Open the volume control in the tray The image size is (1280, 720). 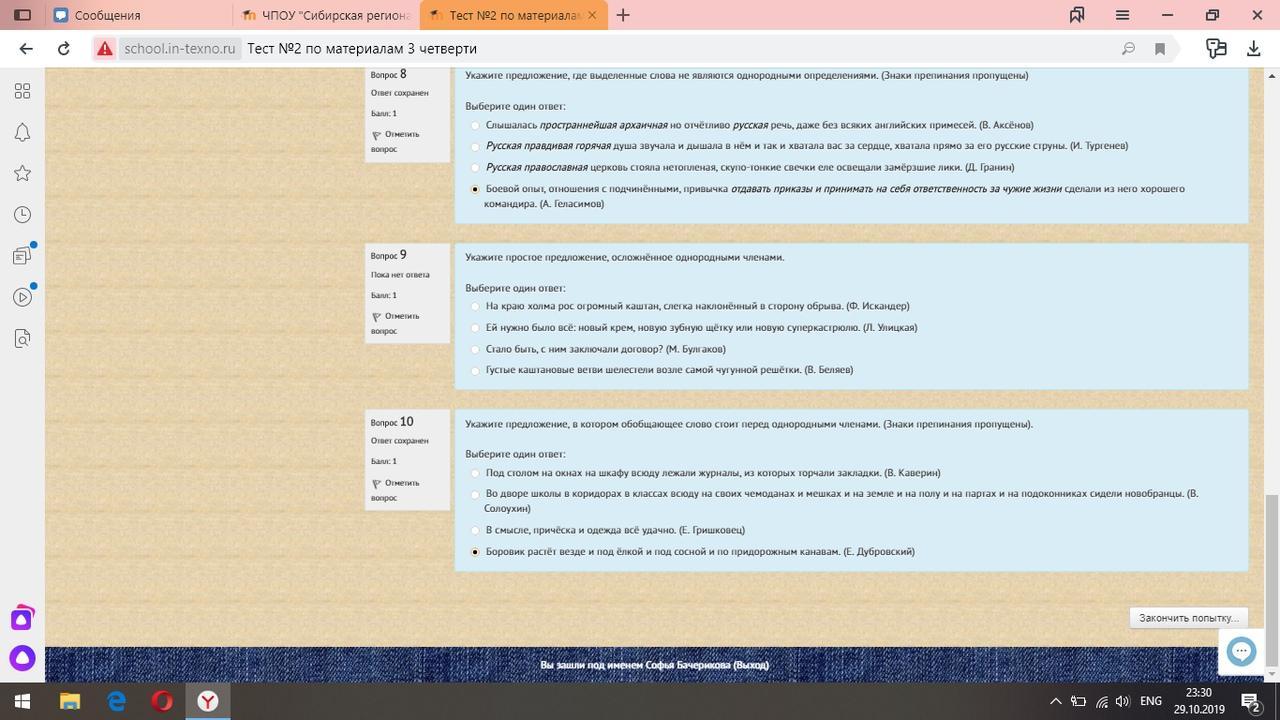pos(1122,701)
